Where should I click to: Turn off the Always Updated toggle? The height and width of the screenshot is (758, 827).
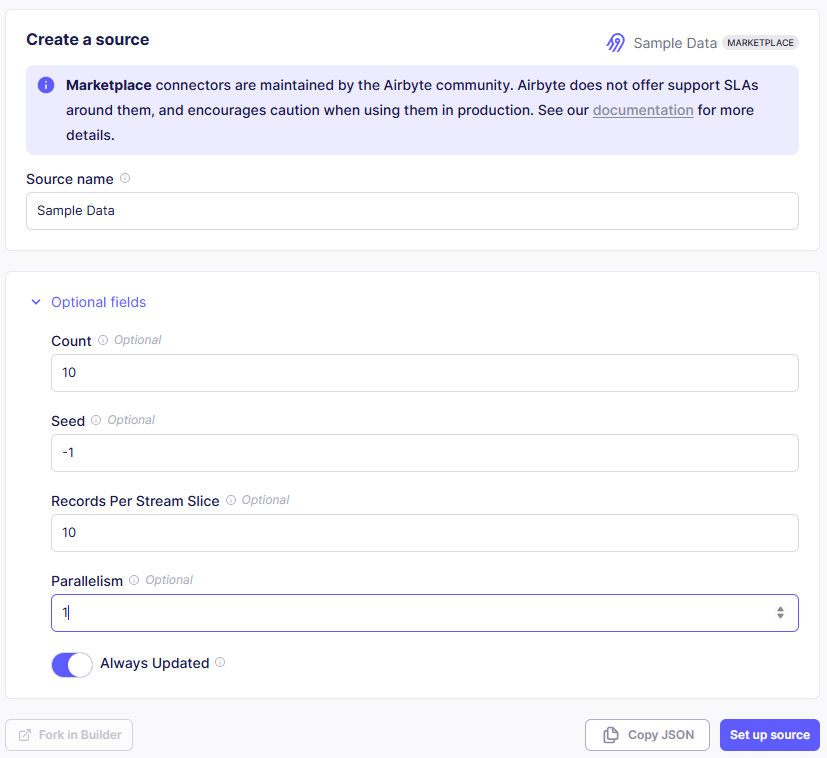[72, 665]
